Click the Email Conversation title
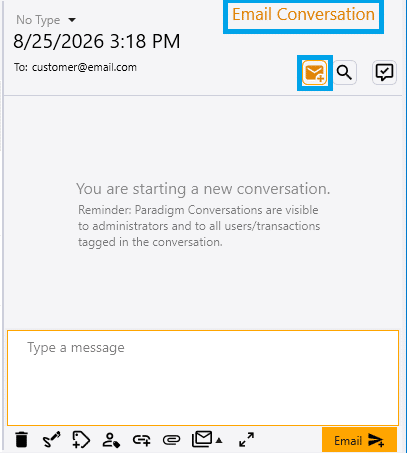Image resolution: width=407 pixels, height=453 pixels. (303, 14)
